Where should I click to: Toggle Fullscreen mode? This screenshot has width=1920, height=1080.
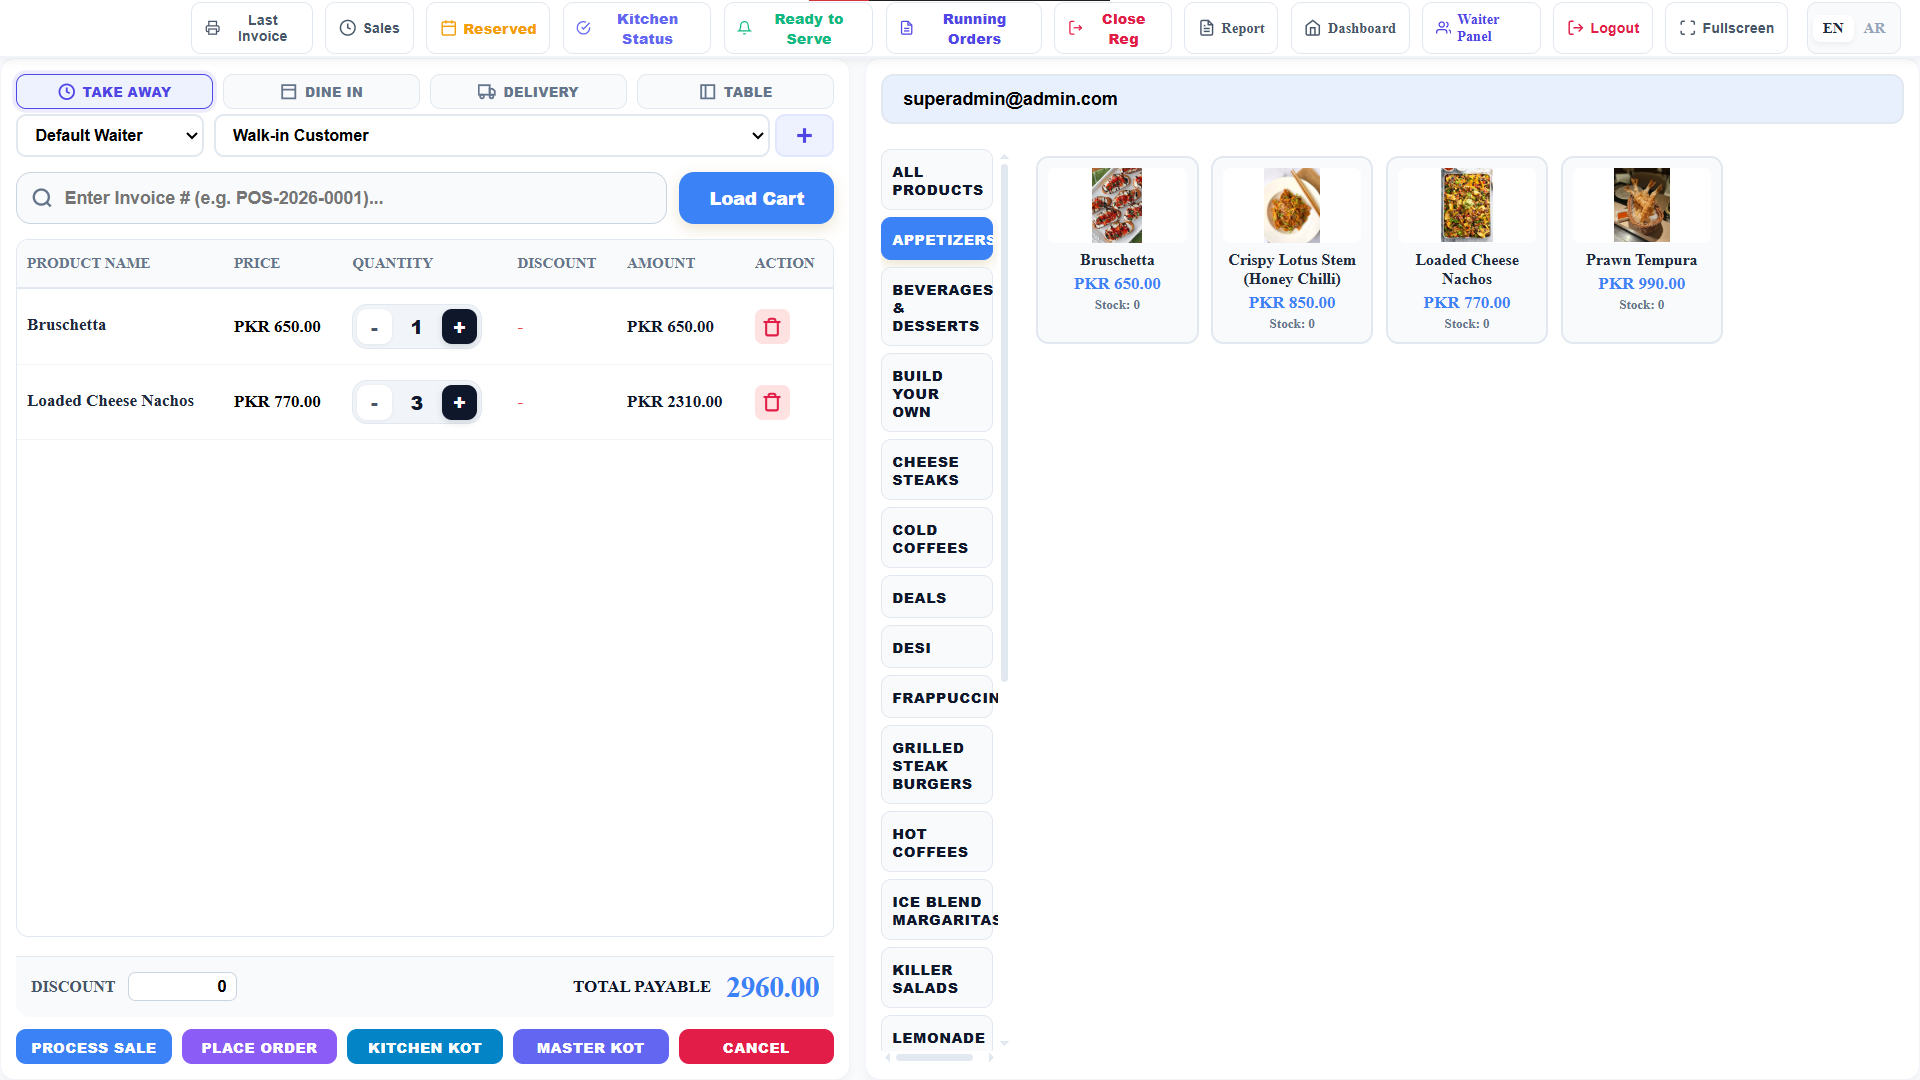[1726, 28]
